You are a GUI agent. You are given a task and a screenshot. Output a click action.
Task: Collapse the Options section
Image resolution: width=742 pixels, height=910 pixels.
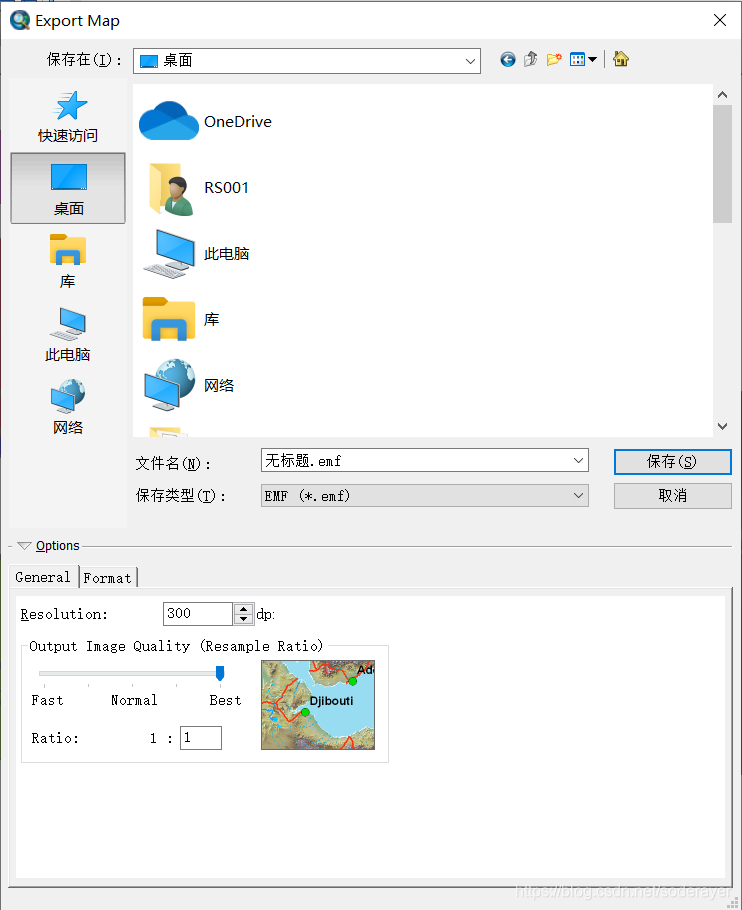pos(24,546)
